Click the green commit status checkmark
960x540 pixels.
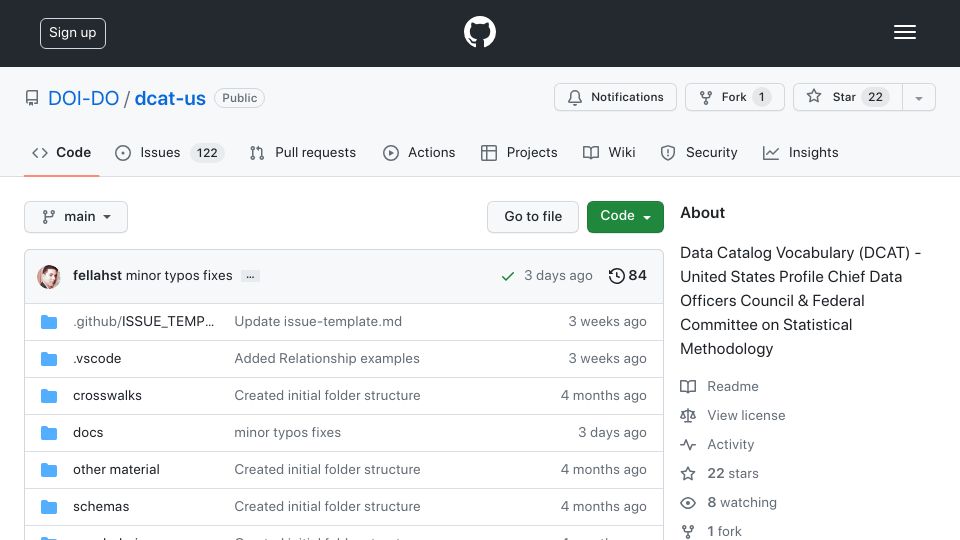[508, 276]
